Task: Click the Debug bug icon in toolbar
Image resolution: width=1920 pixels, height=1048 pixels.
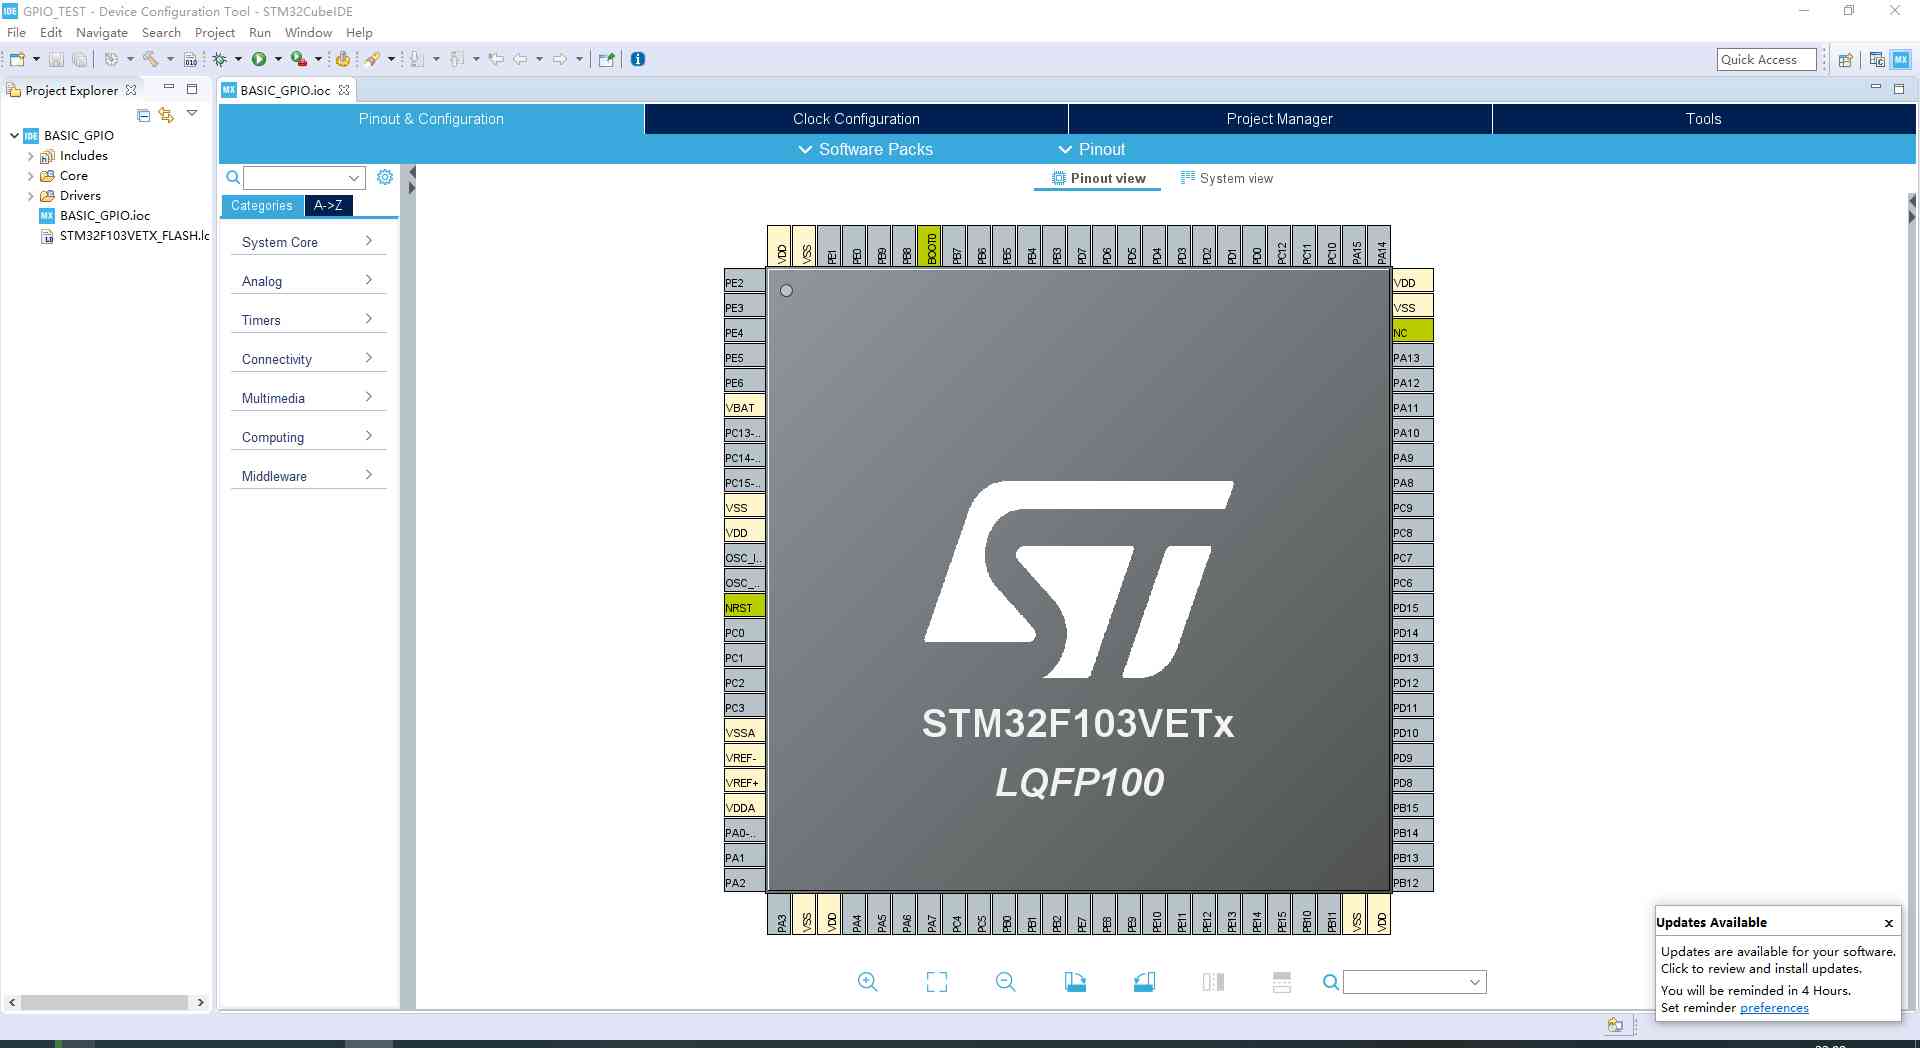Action: coord(220,59)
